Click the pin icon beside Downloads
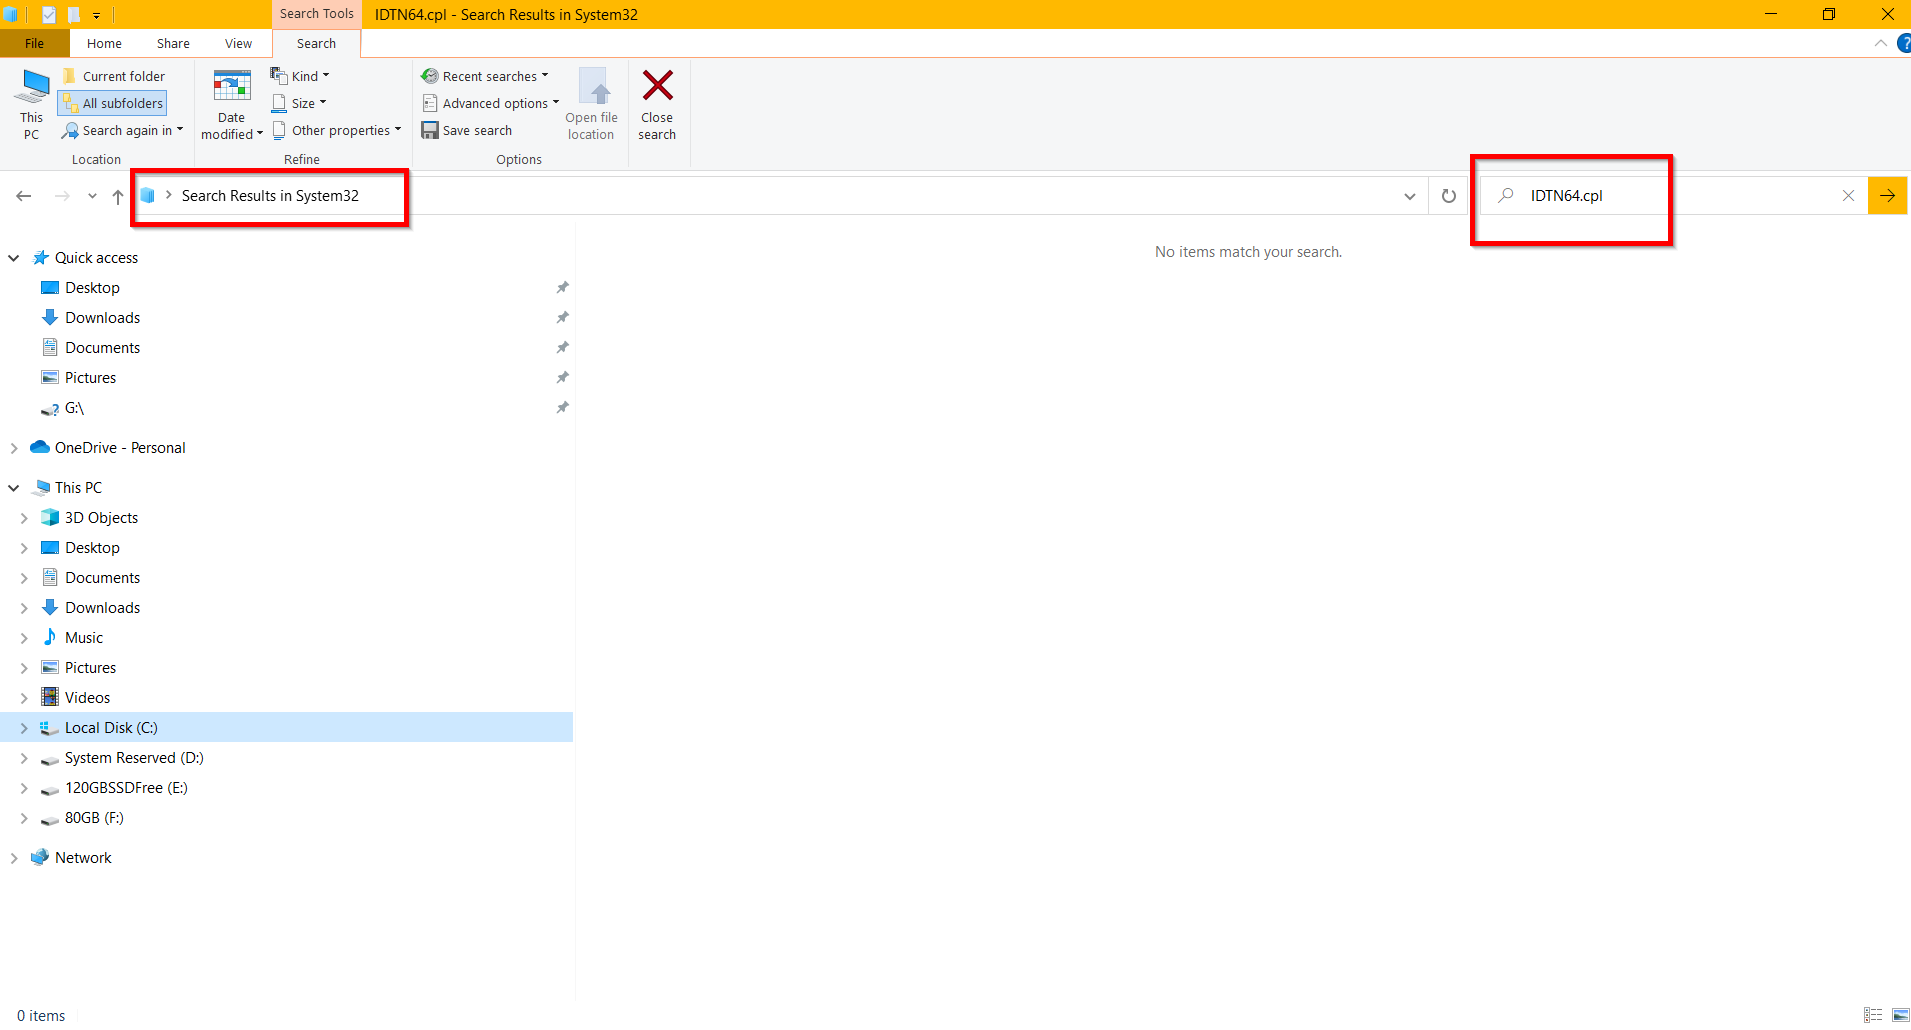The height and width of the screenshot is (1030, 1911). [563, 317]
